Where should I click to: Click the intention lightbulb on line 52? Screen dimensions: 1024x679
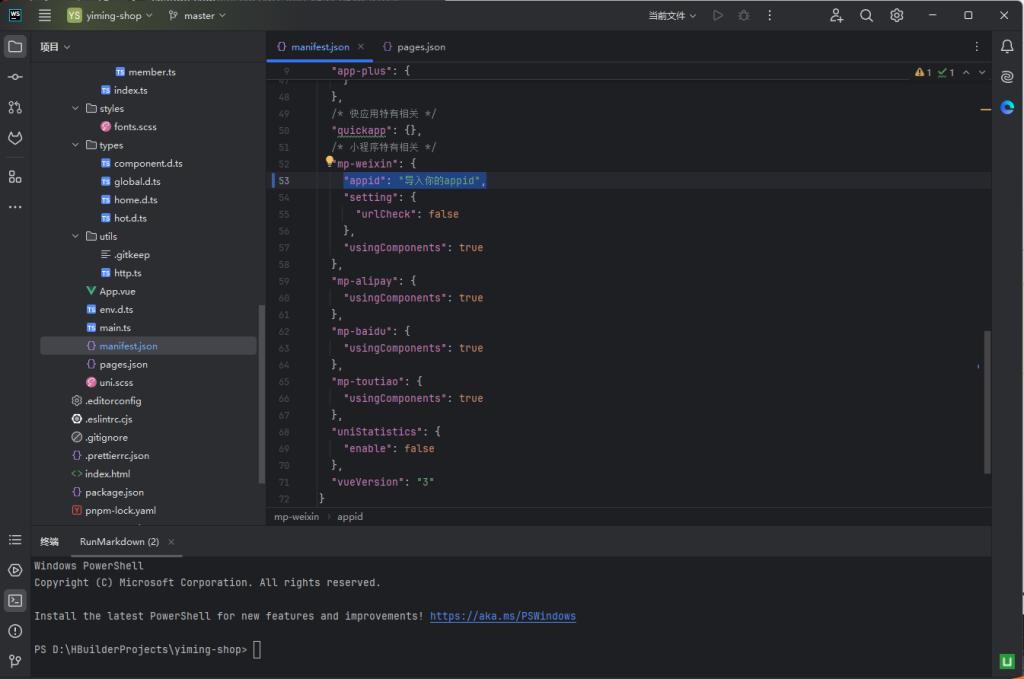click(x=329, y=161)
